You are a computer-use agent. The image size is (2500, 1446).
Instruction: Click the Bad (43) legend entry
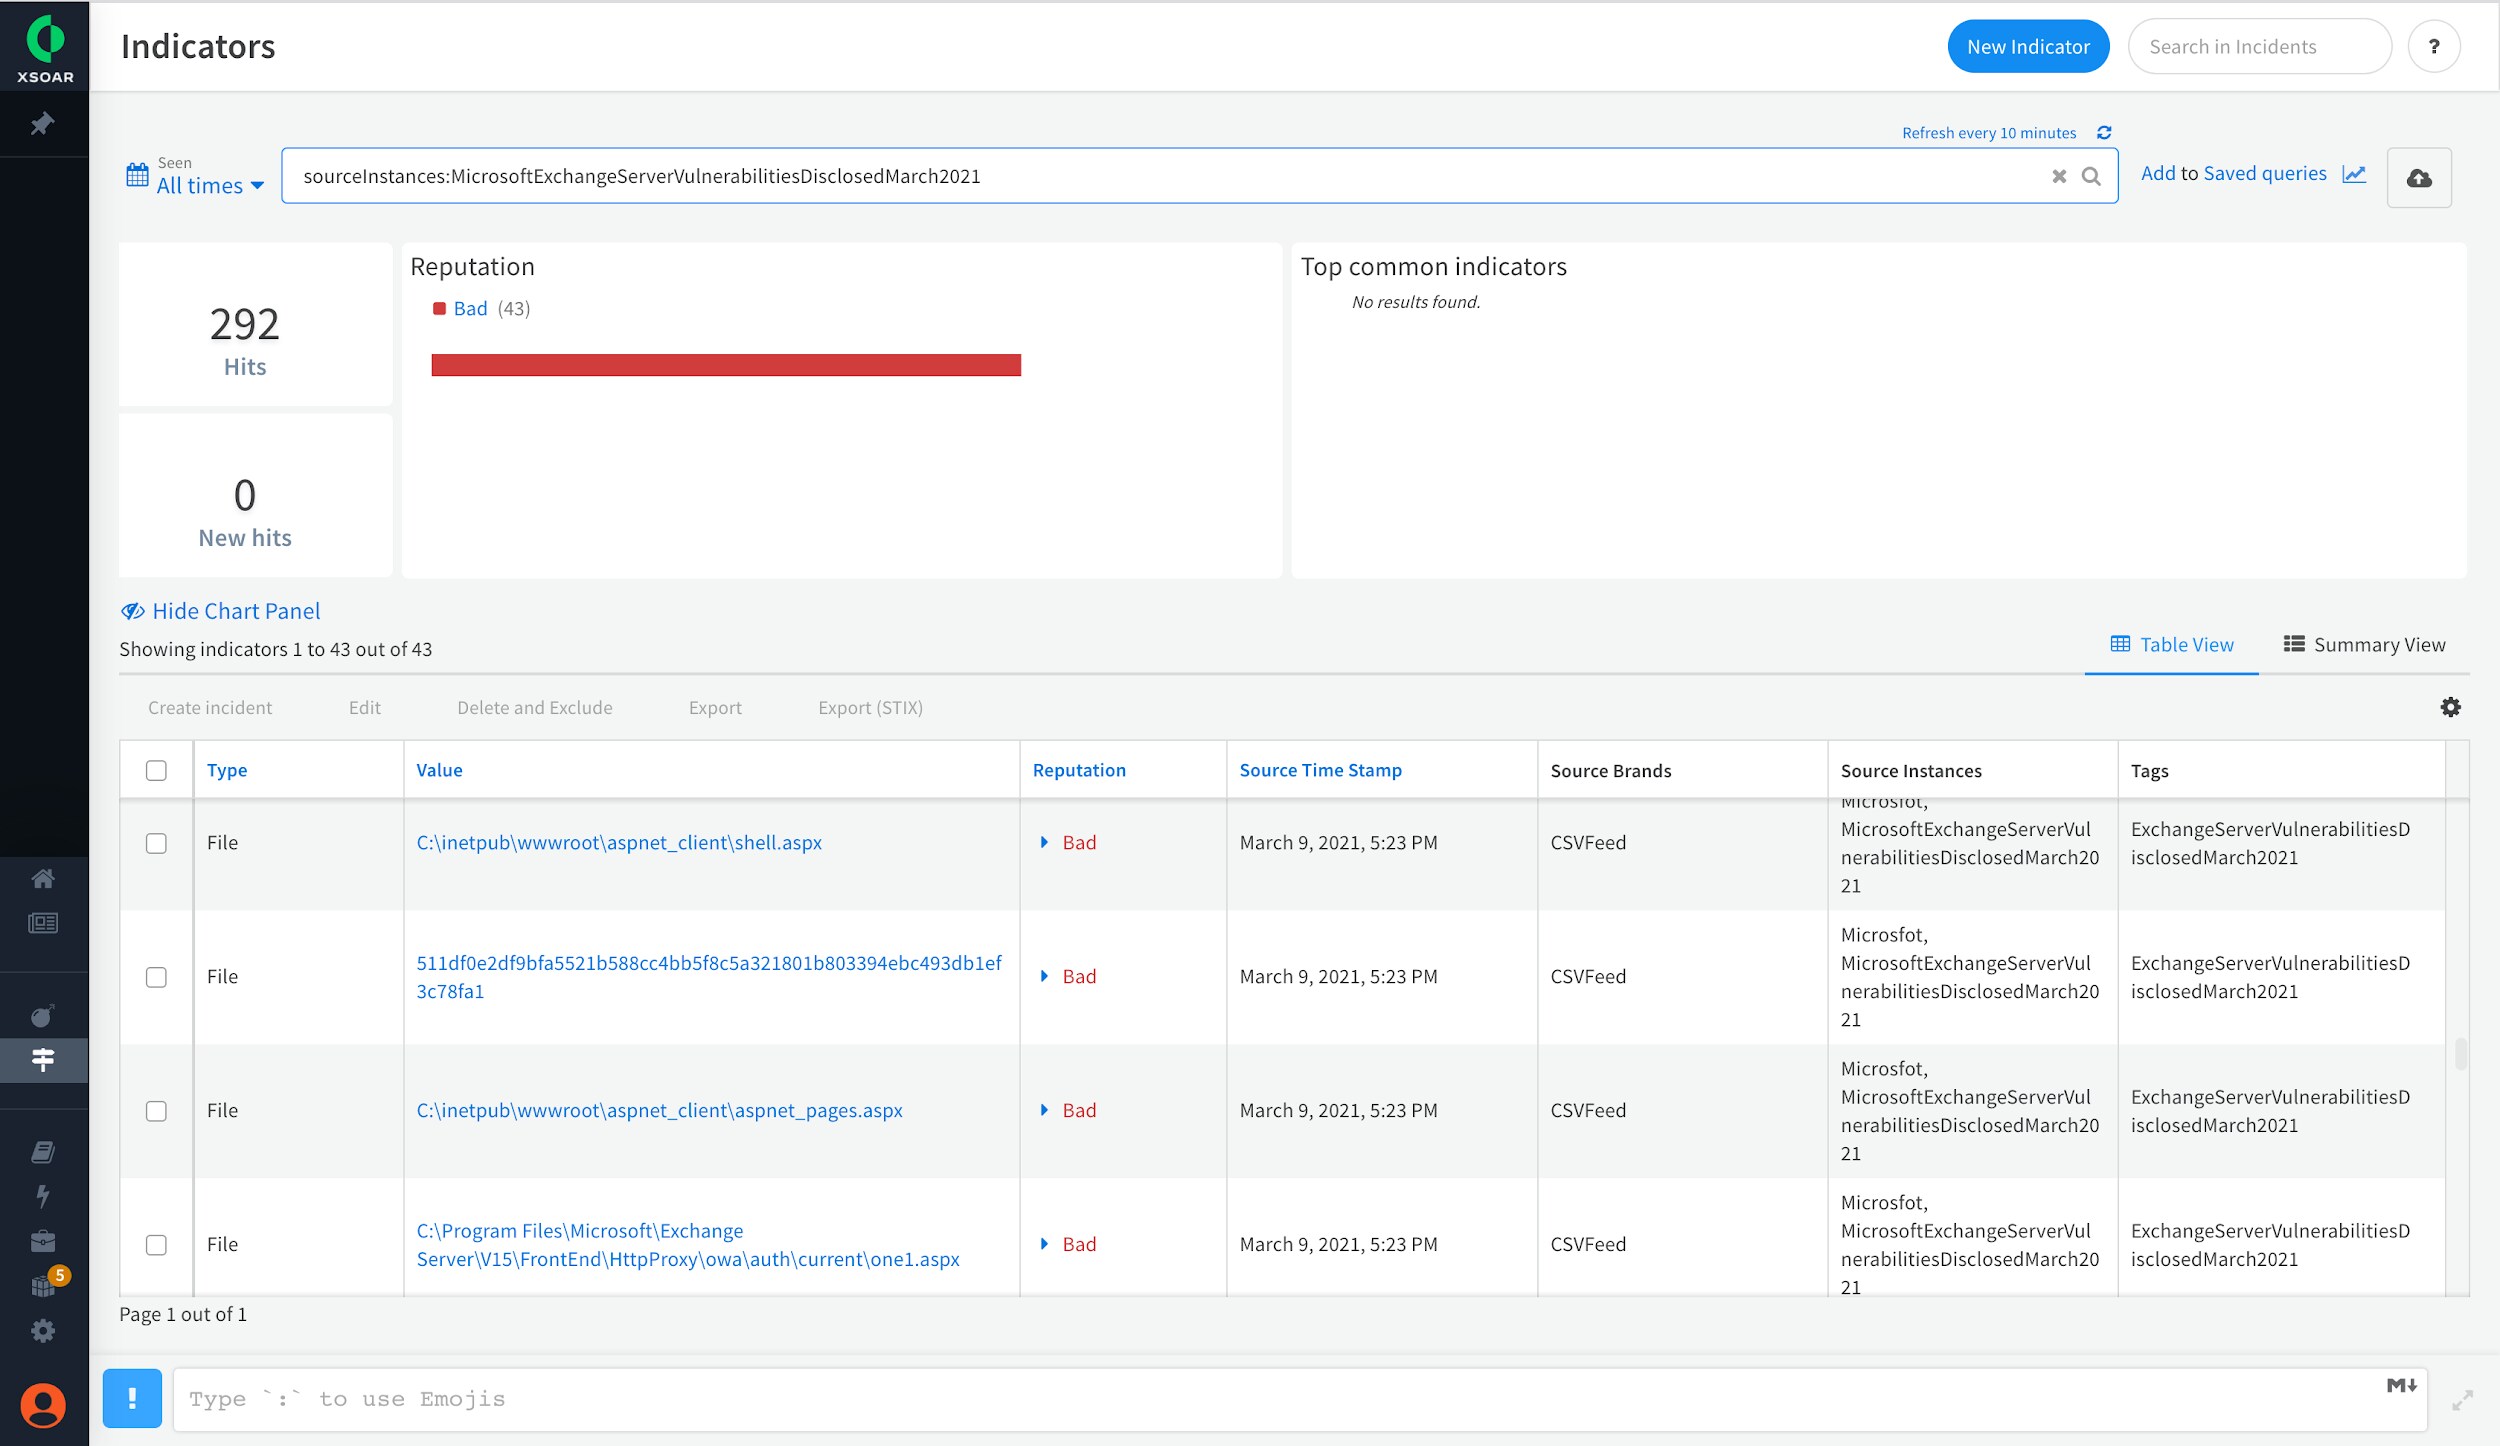[x=481, y=309]
